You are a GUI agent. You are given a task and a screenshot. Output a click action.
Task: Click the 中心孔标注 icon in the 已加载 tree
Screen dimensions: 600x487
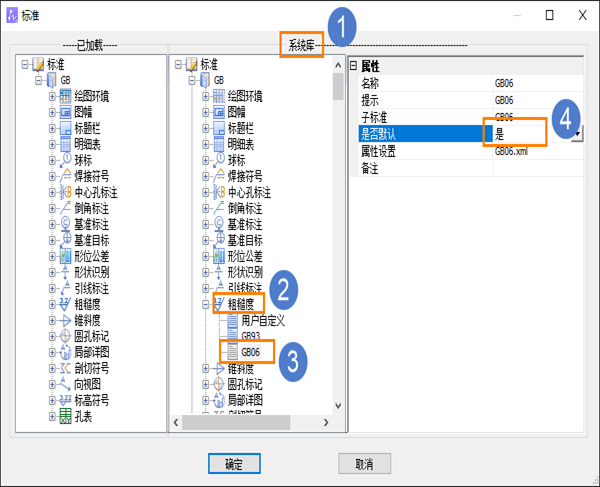(65, 192)
